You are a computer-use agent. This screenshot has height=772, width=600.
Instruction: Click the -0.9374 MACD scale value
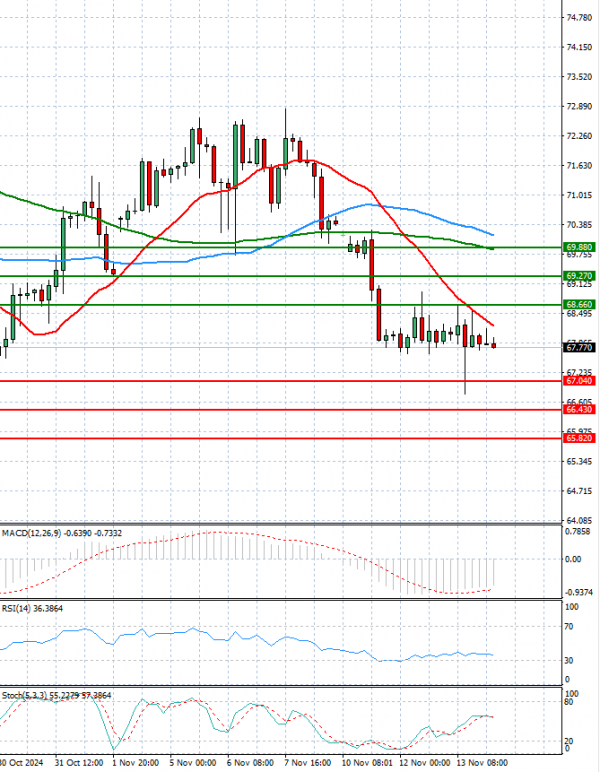578,592
